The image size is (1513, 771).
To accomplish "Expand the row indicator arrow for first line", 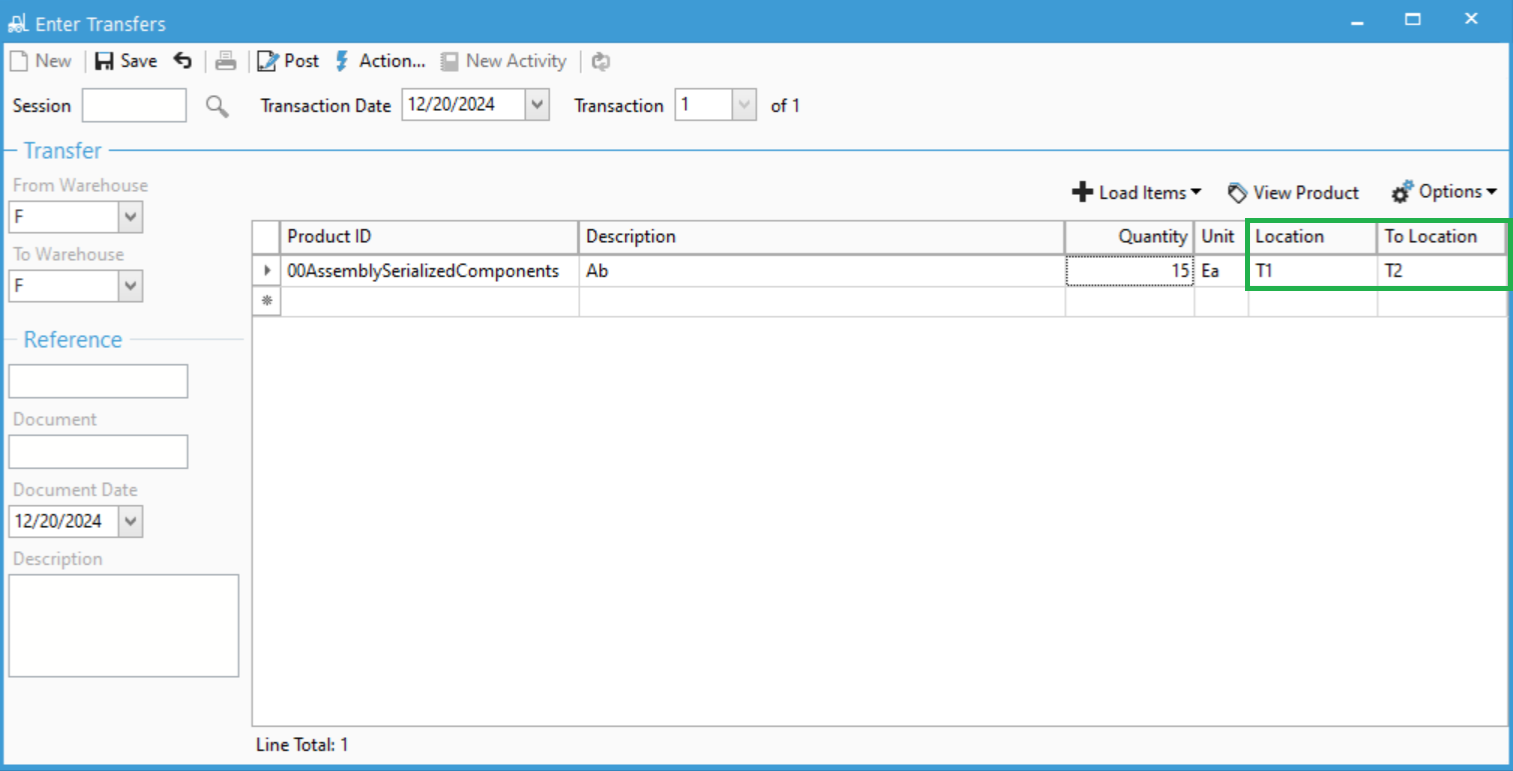I will pos(266,271).
